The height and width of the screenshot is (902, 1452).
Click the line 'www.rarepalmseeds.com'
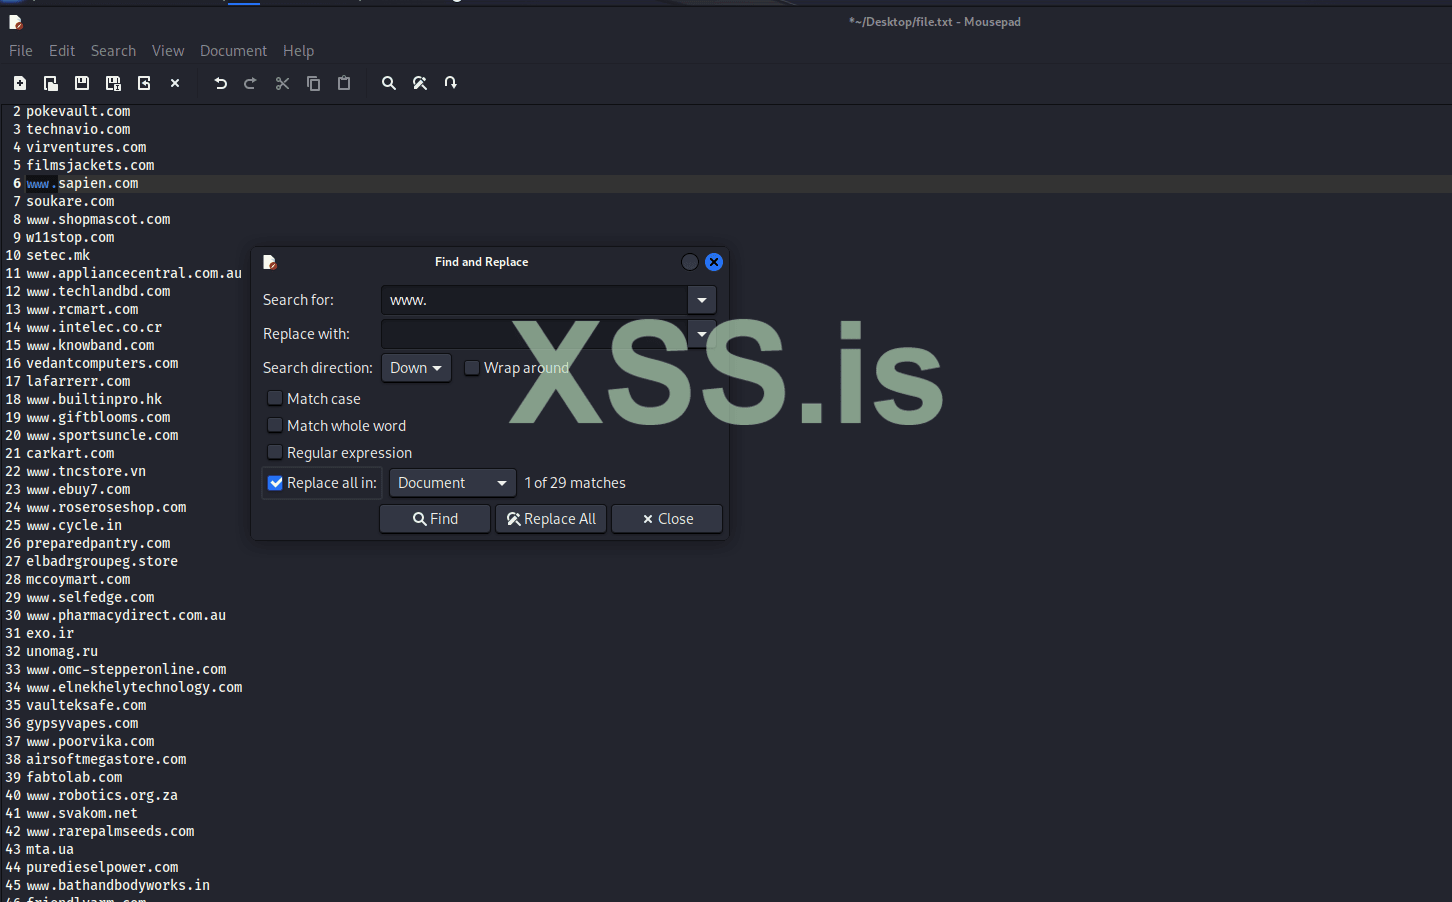(110, 831)
